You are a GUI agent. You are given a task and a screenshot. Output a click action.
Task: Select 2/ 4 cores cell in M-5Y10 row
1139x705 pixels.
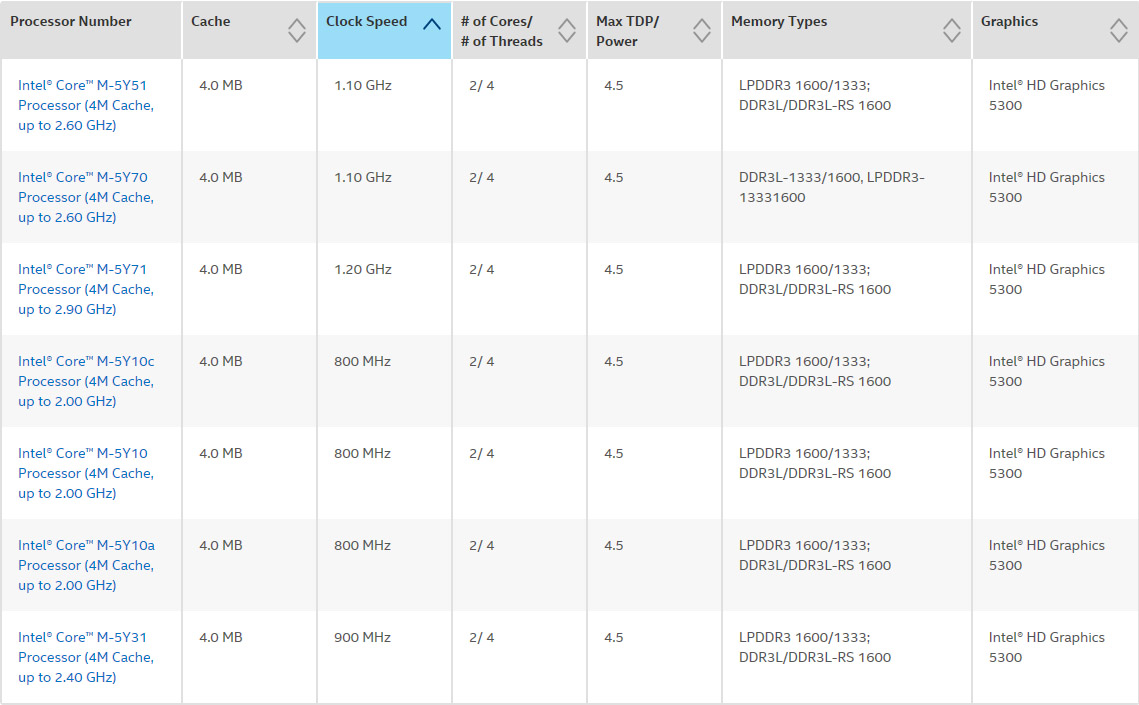click(x=482, y=454)
